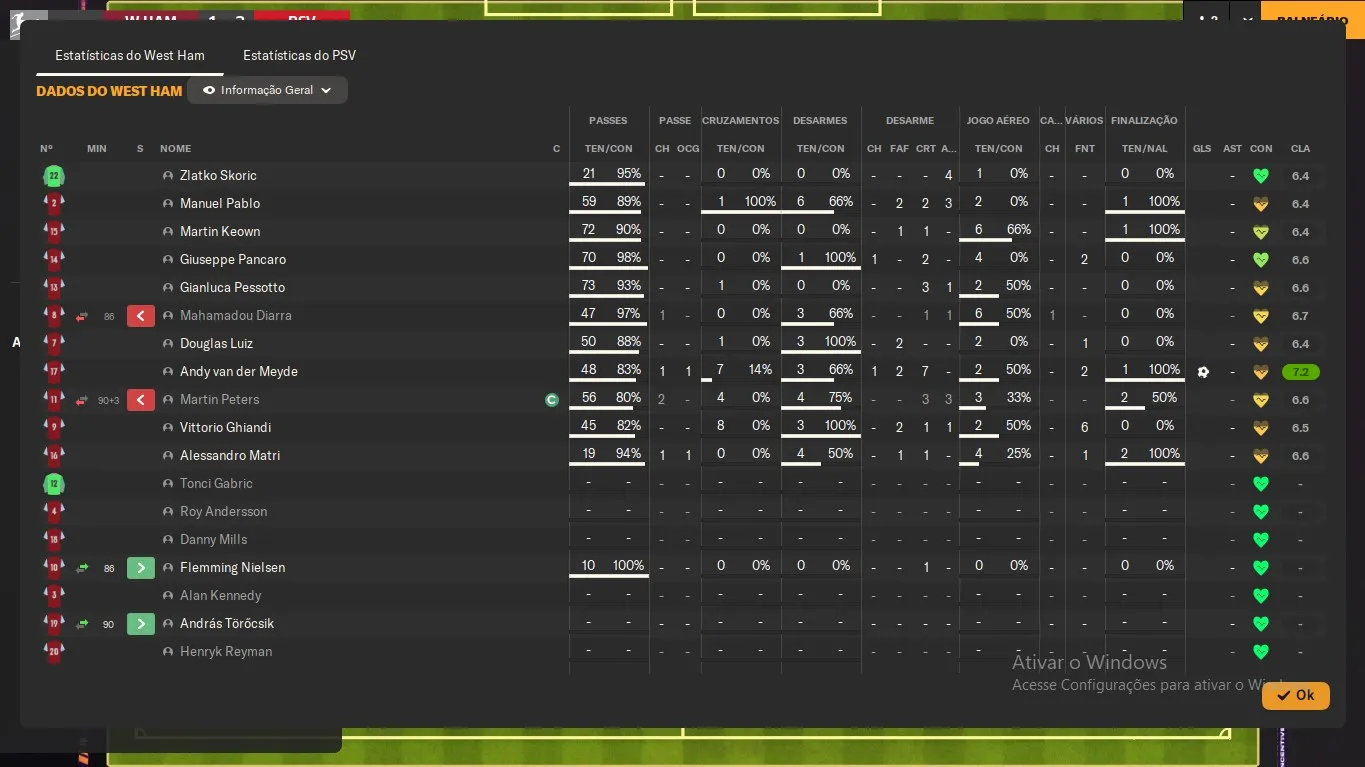The height and width of the screenshot is (767, 1365).
Task: Click the condition heart in Zlatko Skoric's row
Action: (x=1261, y=176)
